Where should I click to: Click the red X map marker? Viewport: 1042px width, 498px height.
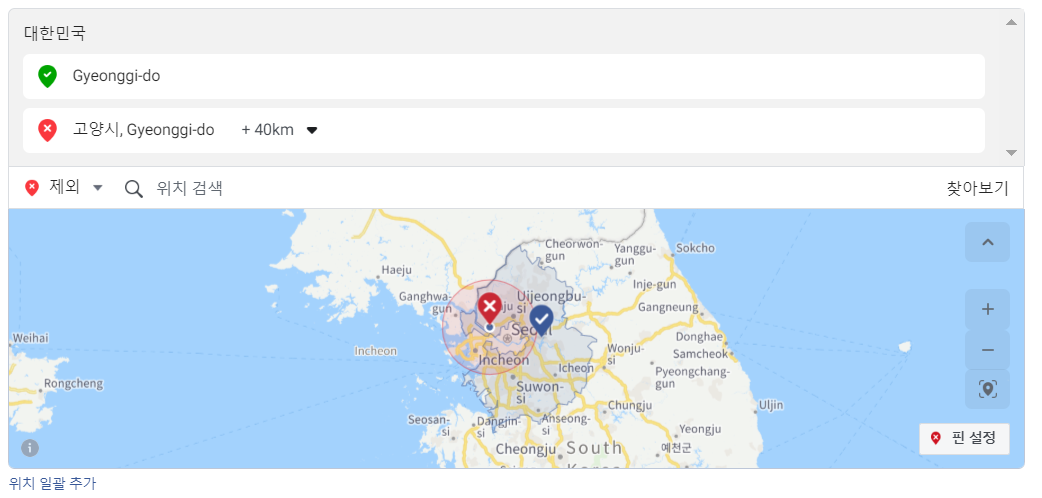pos(489,307)
